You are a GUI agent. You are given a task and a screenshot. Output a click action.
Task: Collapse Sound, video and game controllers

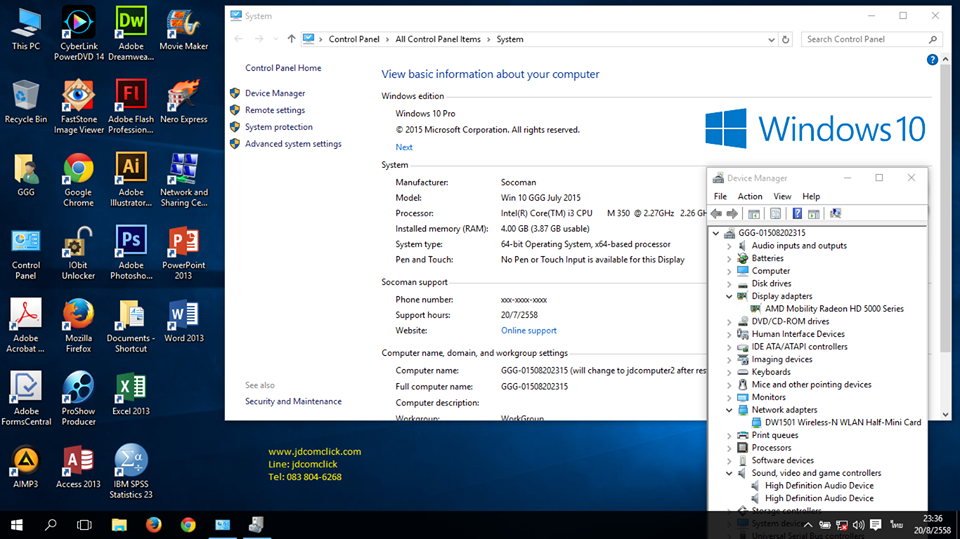click(x=729, y=473)
